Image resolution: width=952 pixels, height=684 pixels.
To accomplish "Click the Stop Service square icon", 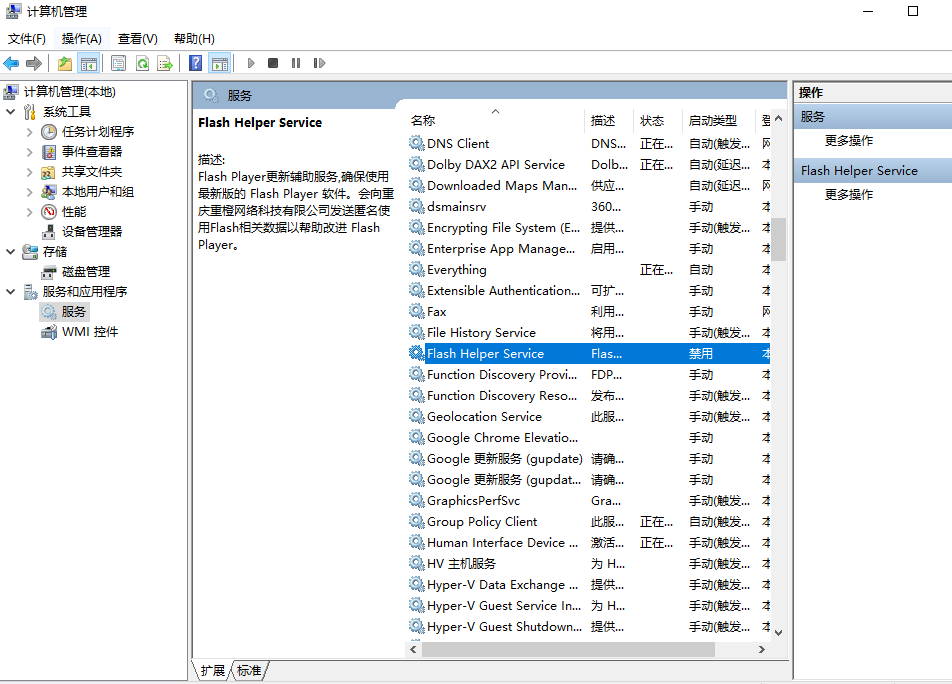I will [273, 63].
